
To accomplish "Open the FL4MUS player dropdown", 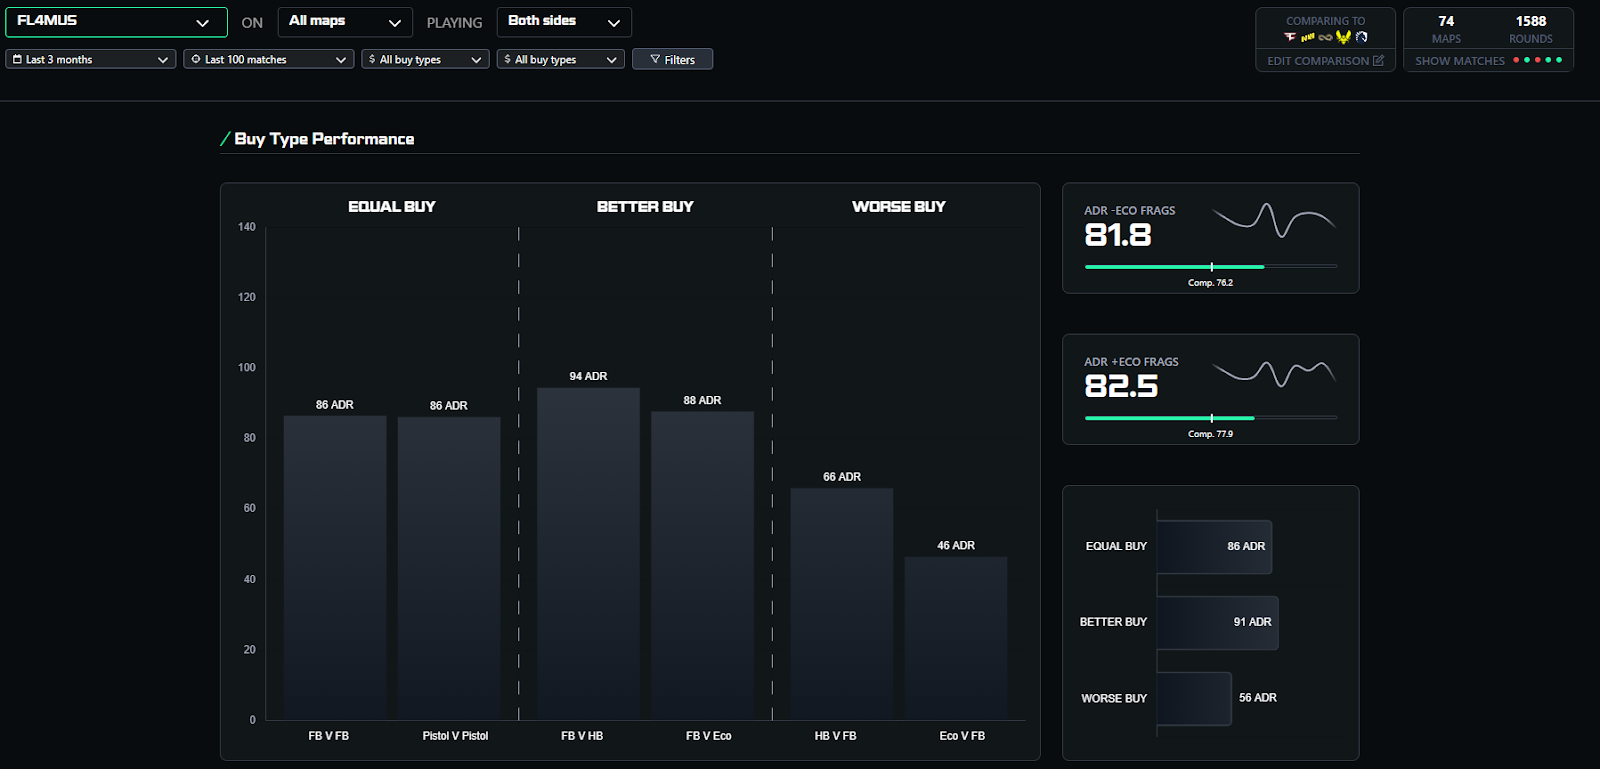I will (116, 22).
